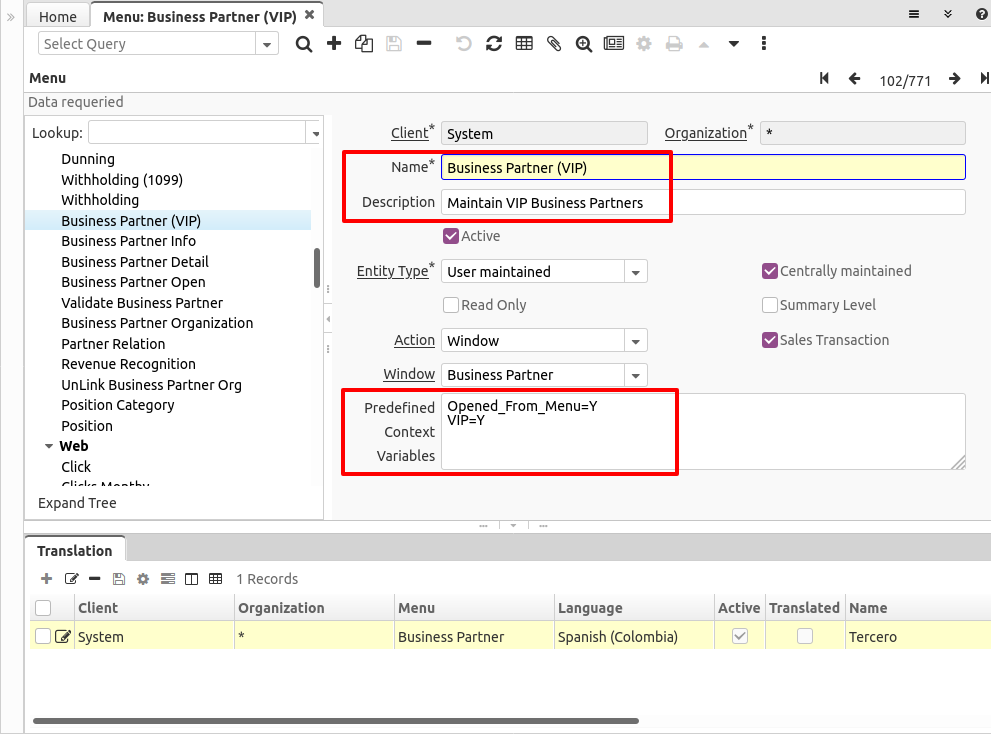Select Business Partner Info in tree
The height and width of the screenshot is (734, 991).
coord(128,241)
